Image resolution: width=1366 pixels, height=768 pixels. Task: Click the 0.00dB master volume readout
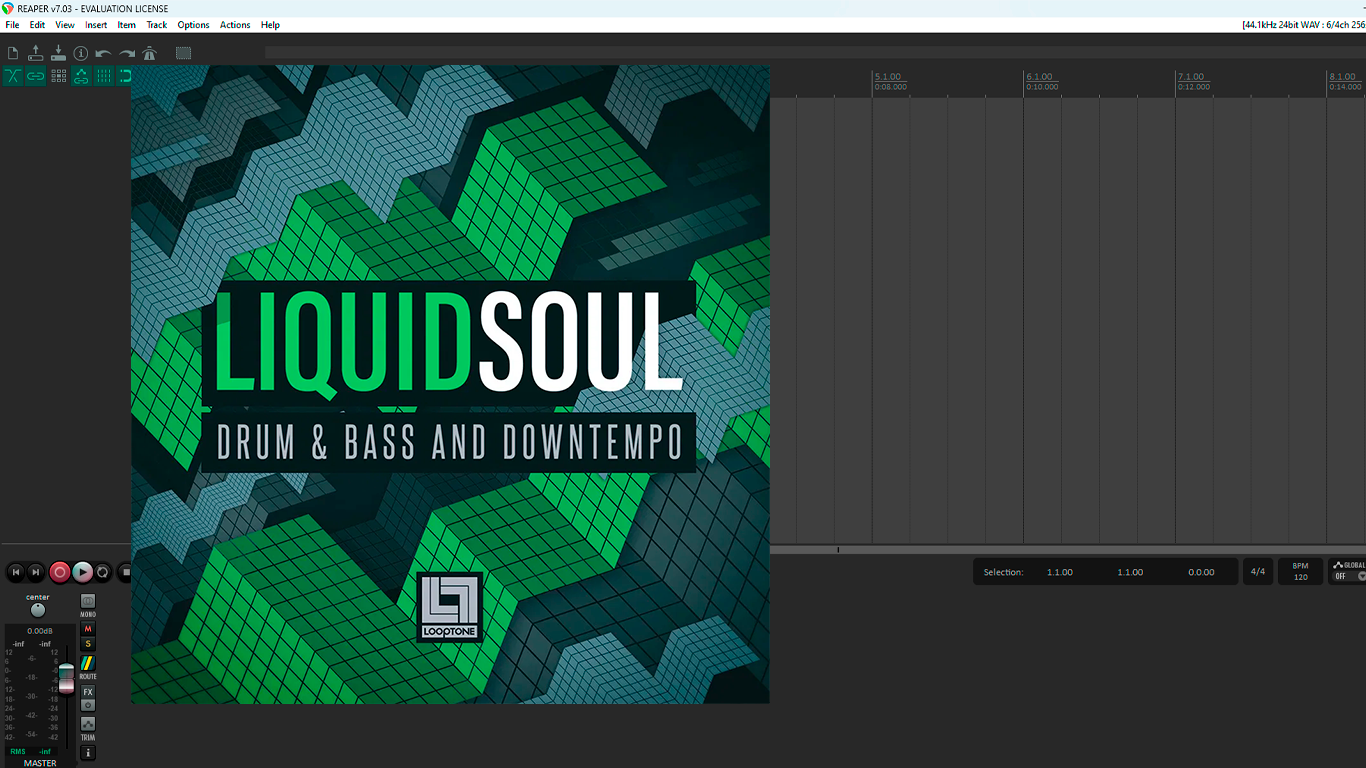click(40, 631)
